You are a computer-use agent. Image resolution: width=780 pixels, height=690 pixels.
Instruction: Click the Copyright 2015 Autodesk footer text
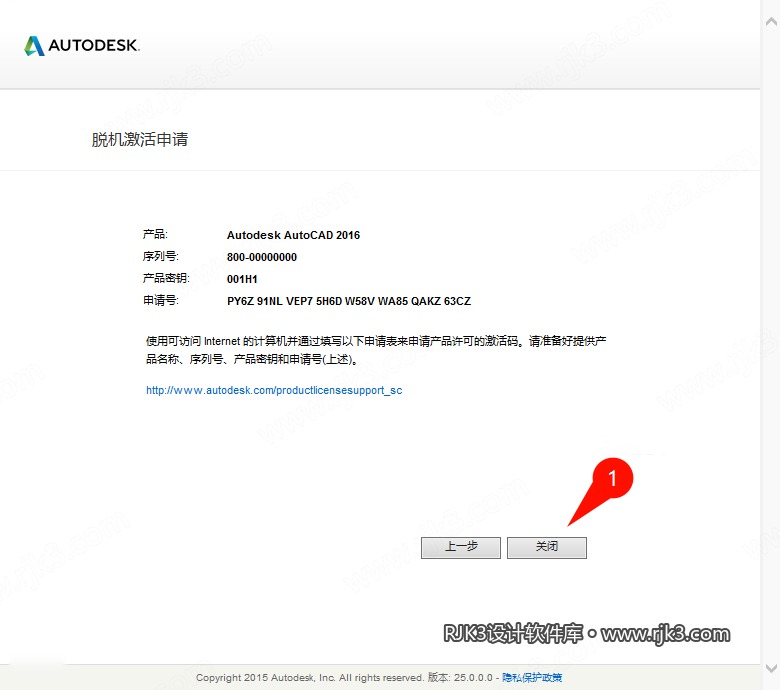(343, 678)
